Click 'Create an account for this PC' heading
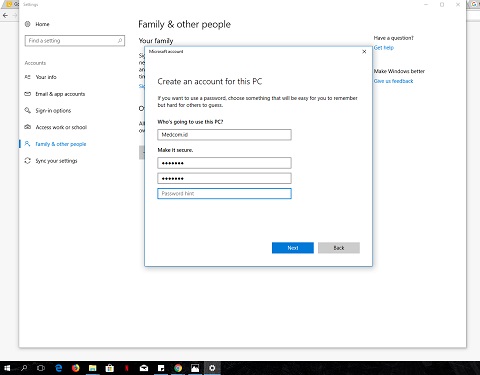 [210, 82]
